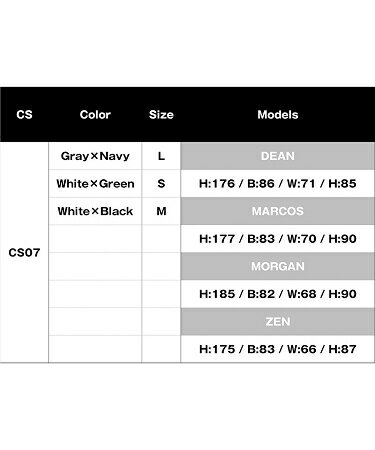This screenshot has height=450, width=375.
Task: Click the CS column header
Action: coord(24,115)
